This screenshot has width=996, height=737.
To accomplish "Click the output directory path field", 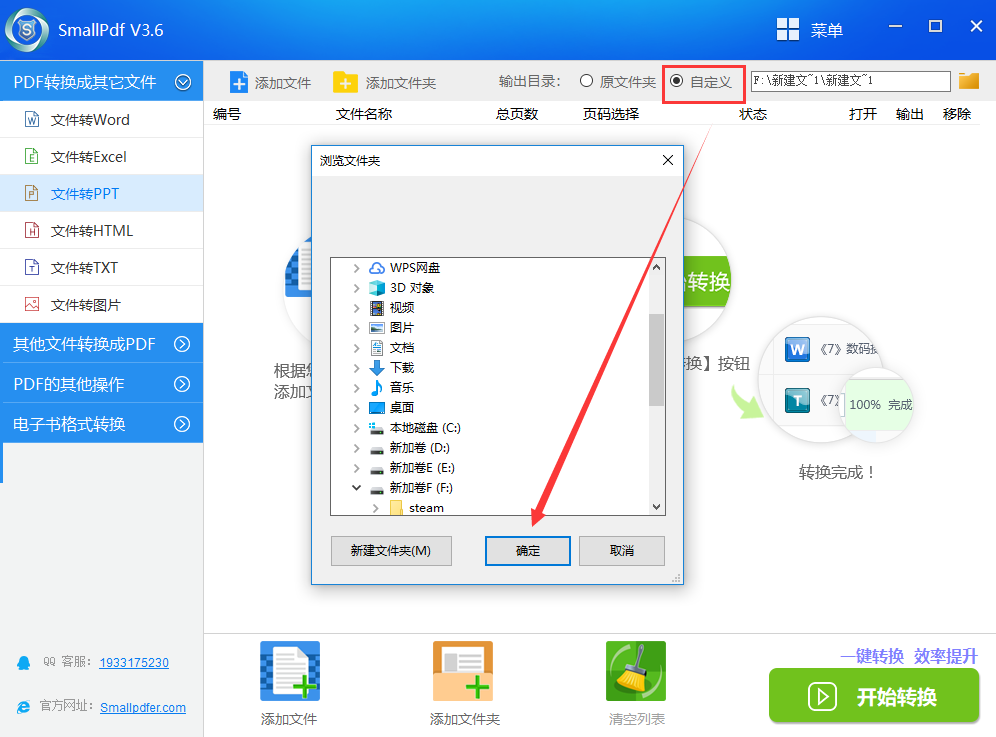I will click(x=850, y=81).
